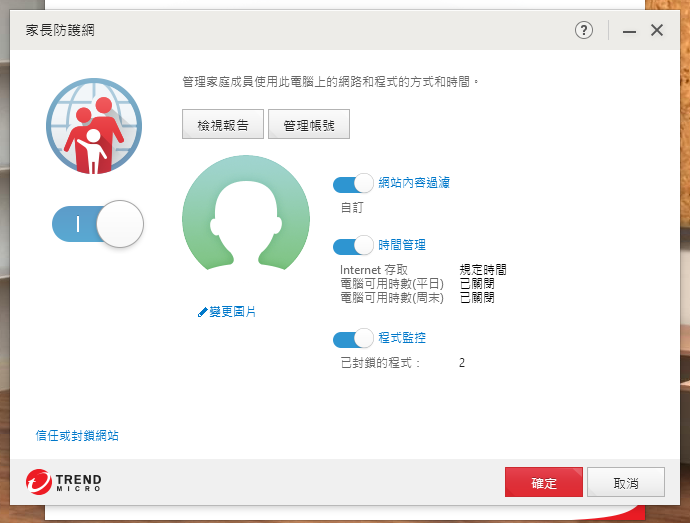
Task: Click the 電腦可用時數(周末) label
Action: (392, 298)
